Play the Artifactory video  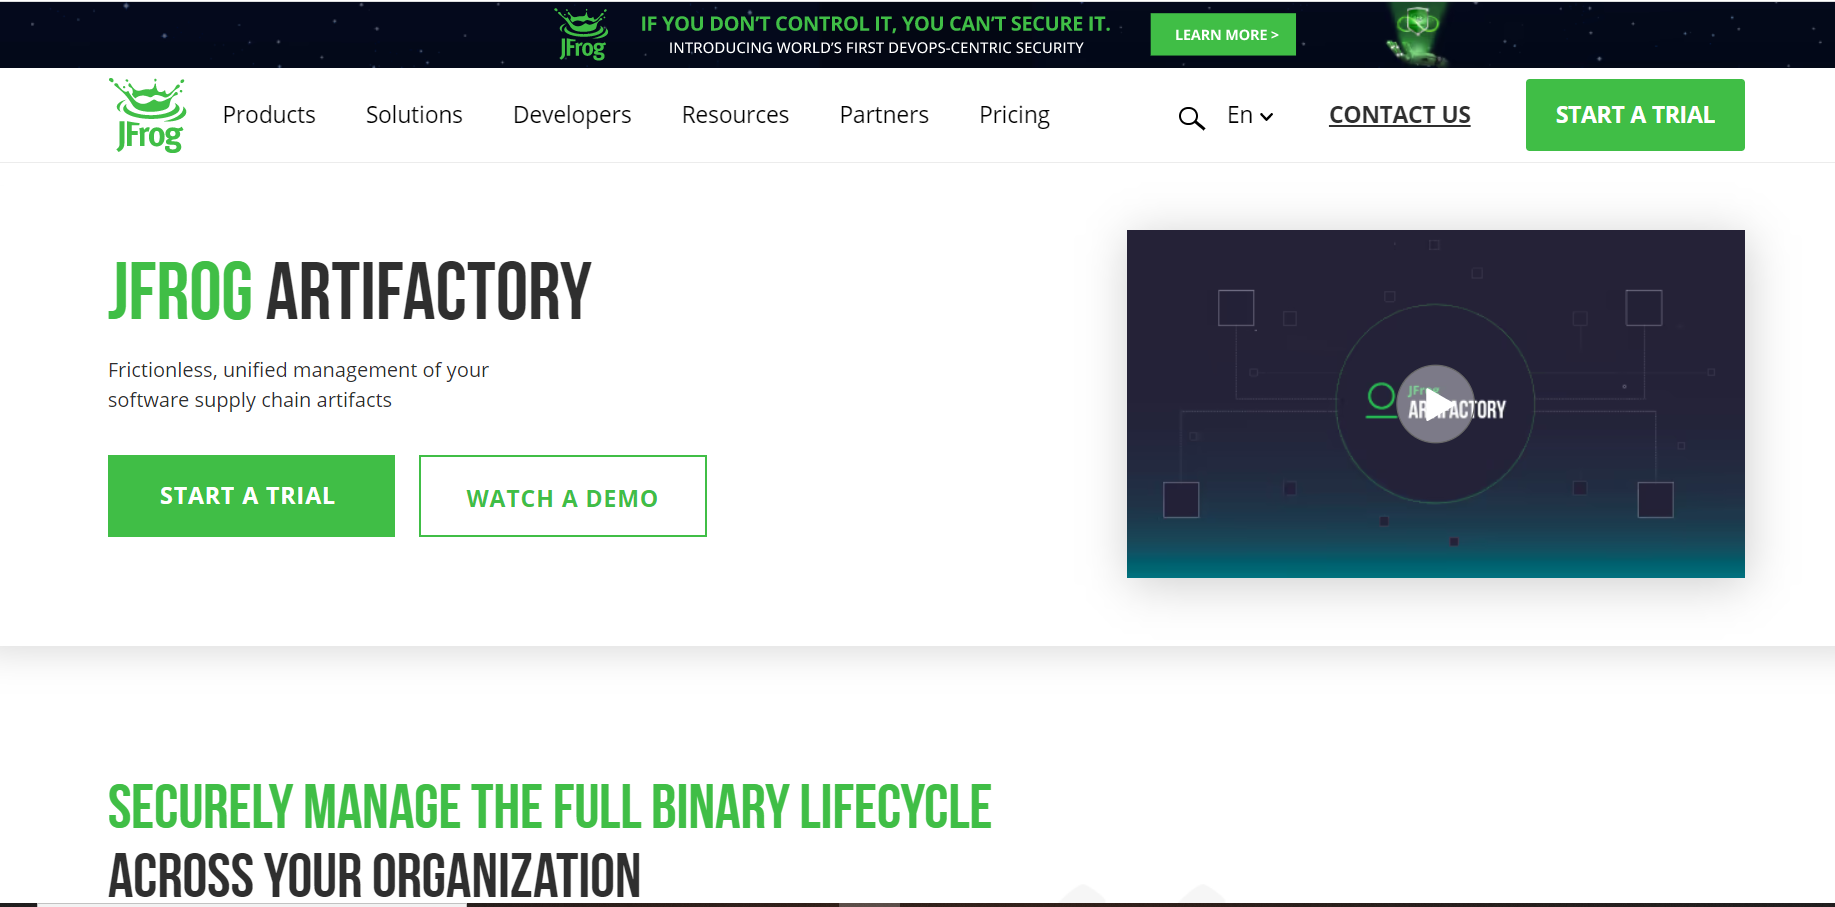(x=1435, y=404)
